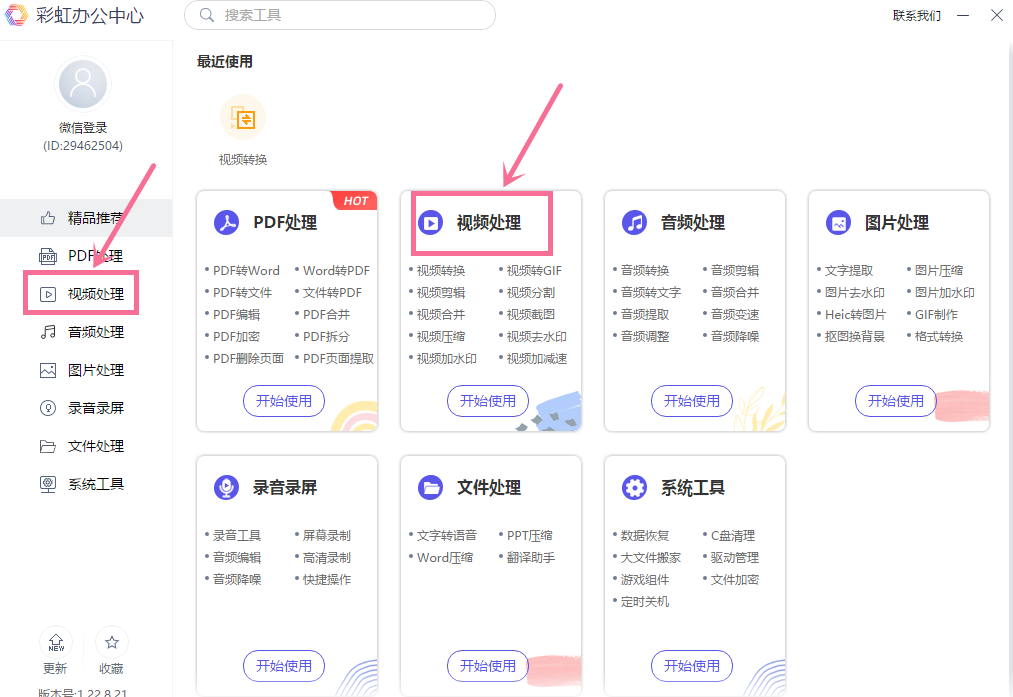Click the user avatar to log in
This screenshot has width=1013, height=697.
[83, 85]
